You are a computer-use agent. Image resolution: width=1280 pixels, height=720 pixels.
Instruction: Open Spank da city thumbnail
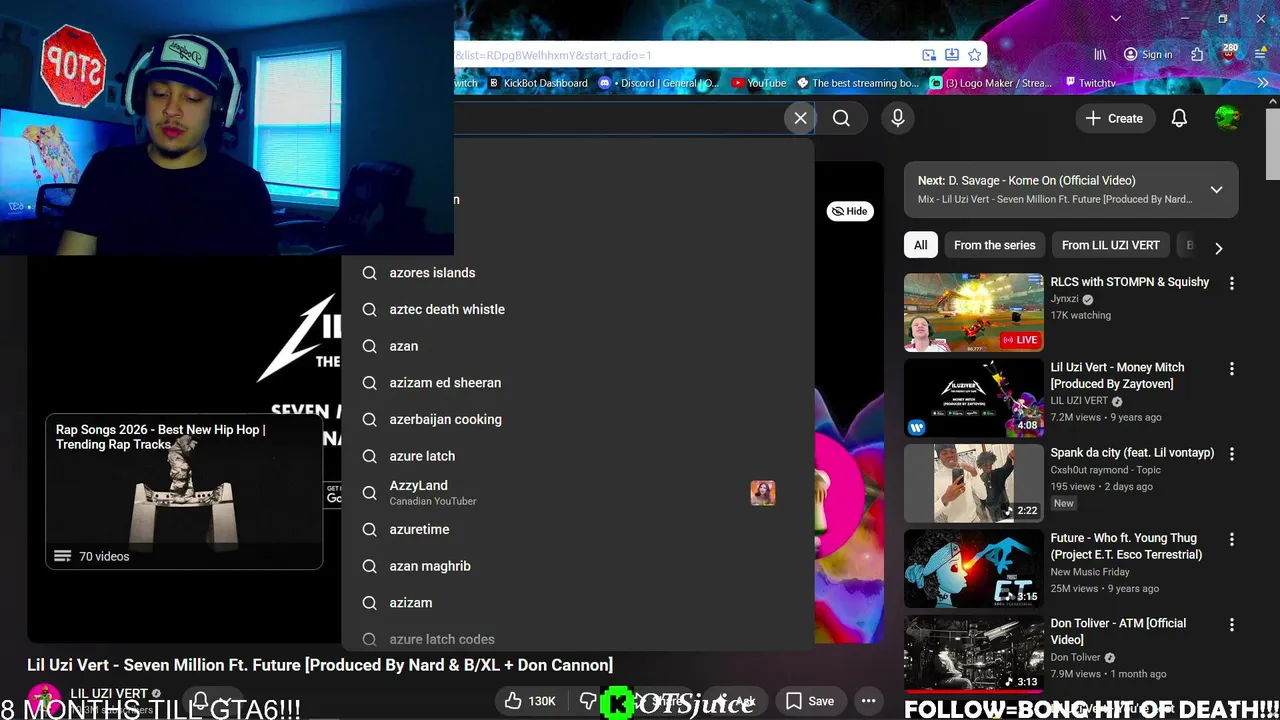pyautogui.click(x=974, y=484)
